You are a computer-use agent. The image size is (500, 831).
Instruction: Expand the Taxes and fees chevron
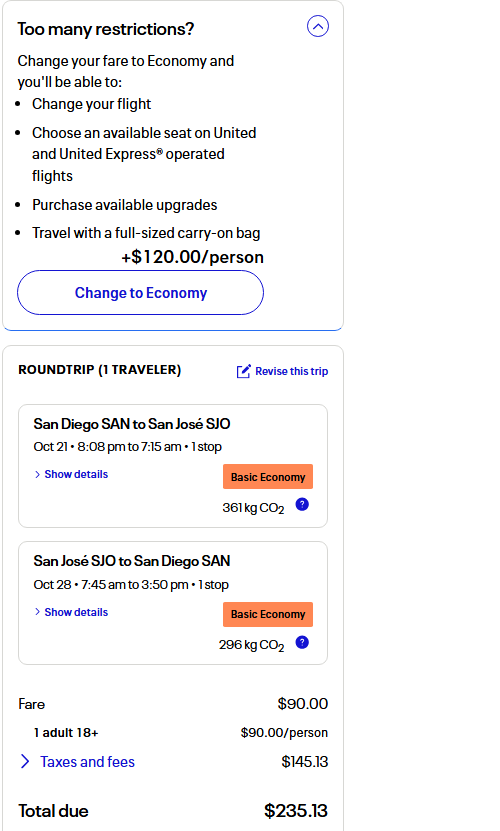coord(24,762)
